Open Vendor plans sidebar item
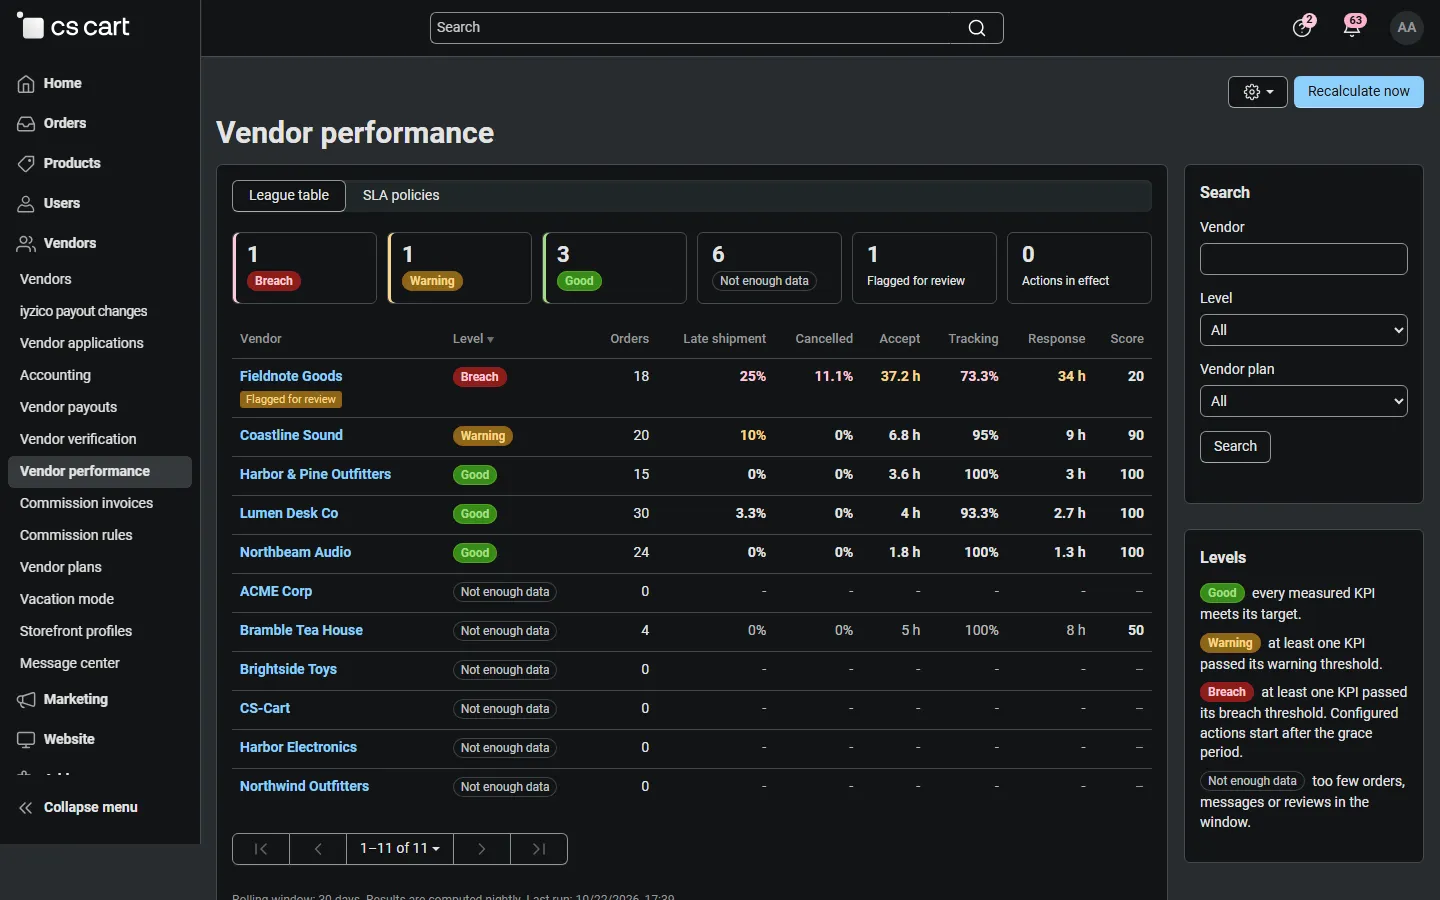The image size is (1440, 900). click(61, 567)
